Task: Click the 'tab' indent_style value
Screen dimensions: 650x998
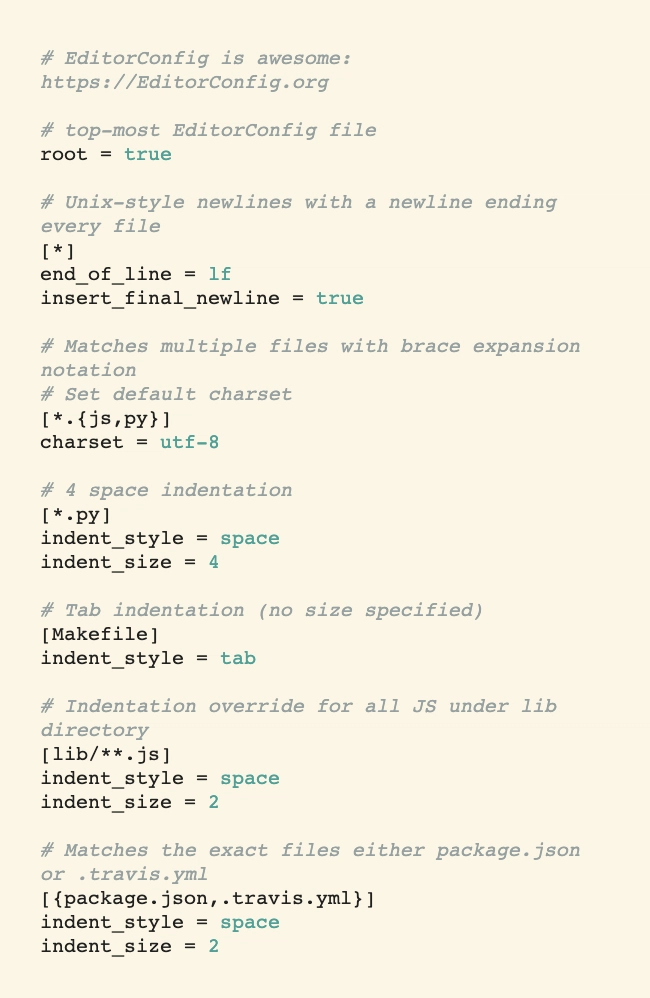Action: 238,658
